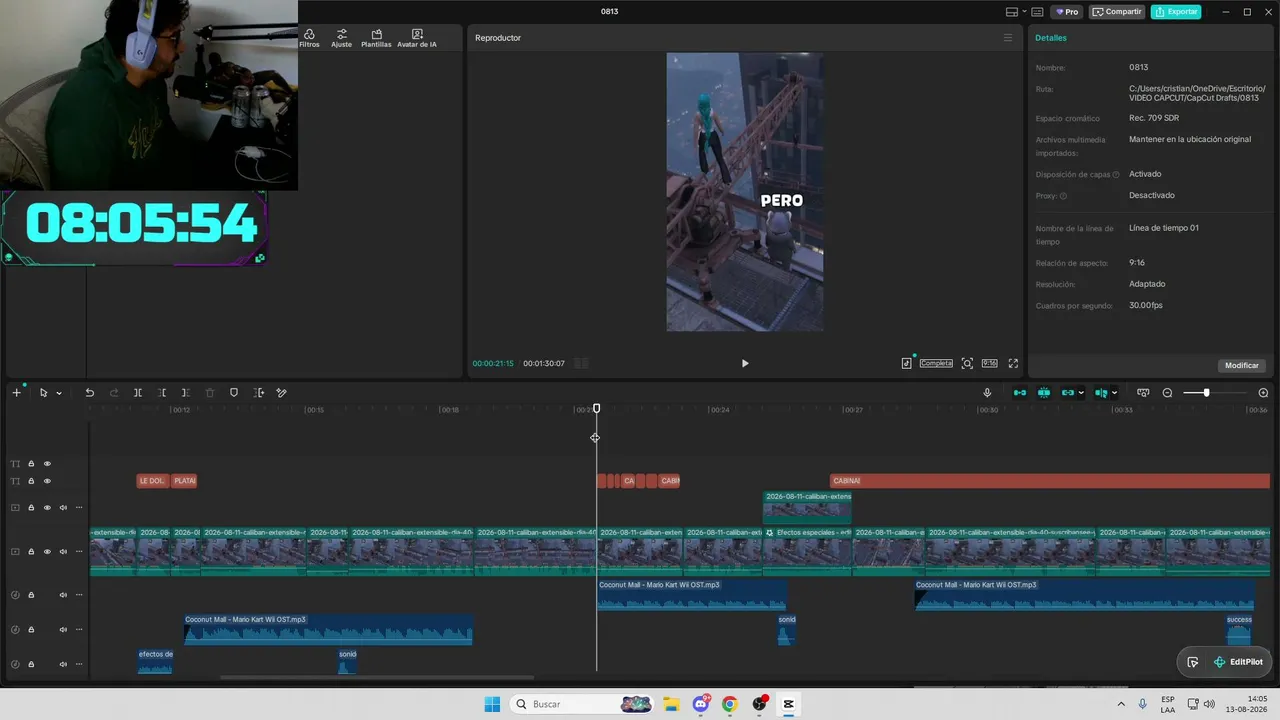This screenshot has width=1280, height=720.
Task: Click the timeline playhead marker
Action: coord(597,409)
